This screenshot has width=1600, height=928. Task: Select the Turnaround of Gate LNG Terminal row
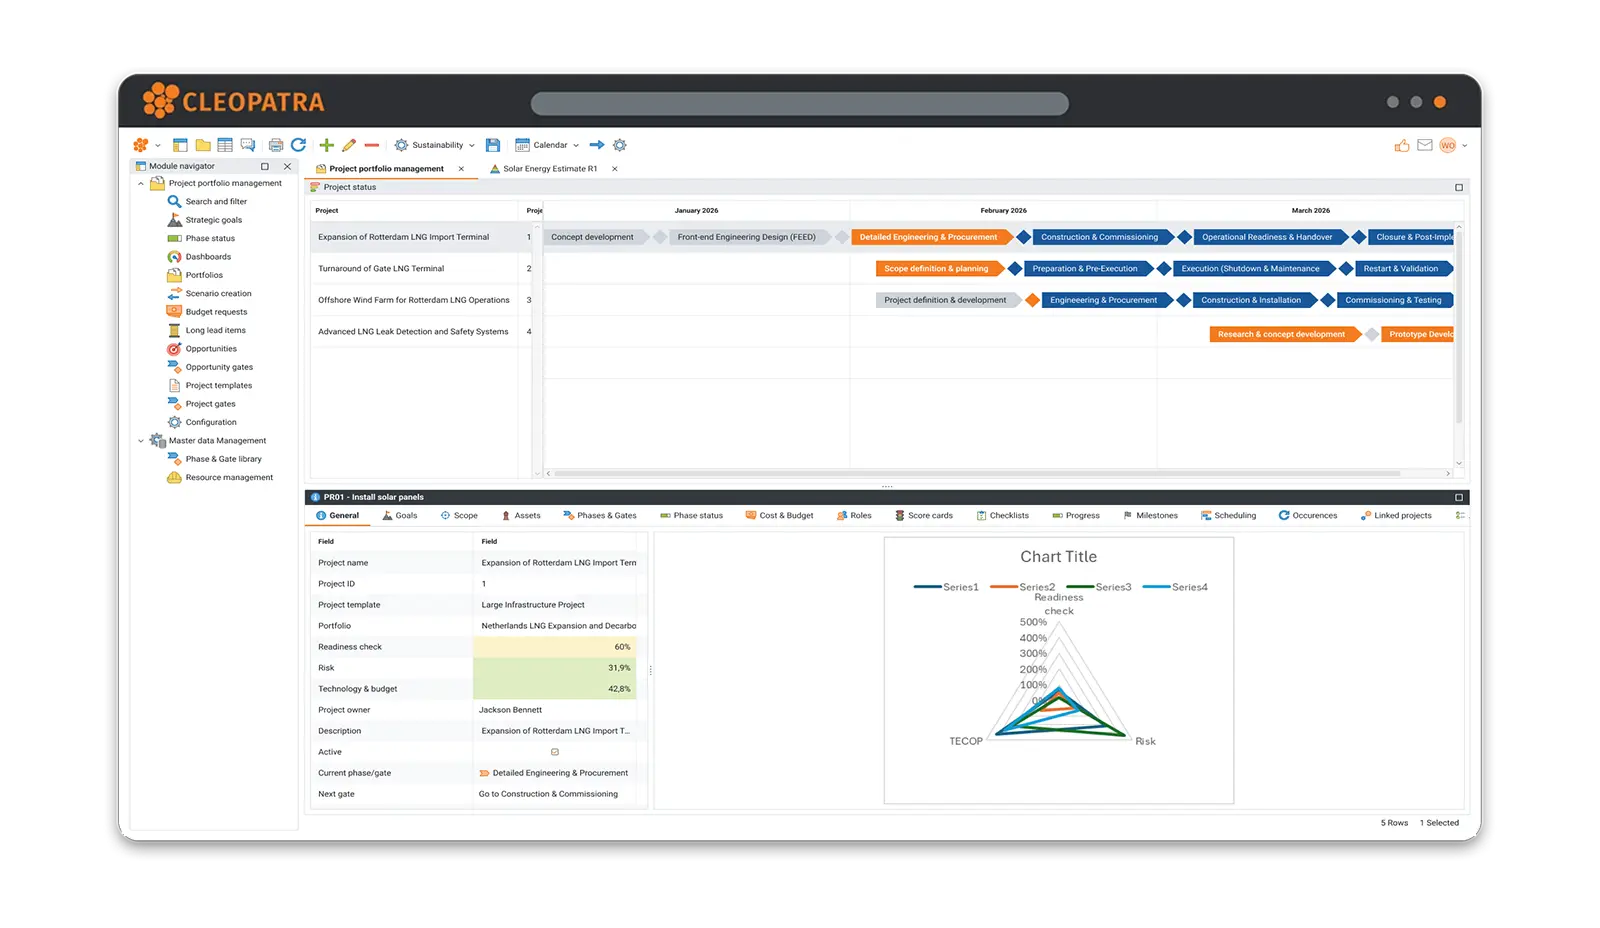tap(381, 269)
